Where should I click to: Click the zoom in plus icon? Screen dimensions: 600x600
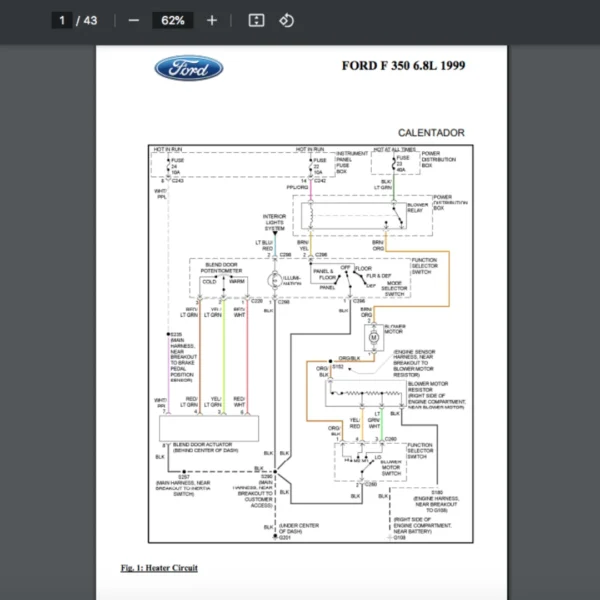tap(211, 20)
